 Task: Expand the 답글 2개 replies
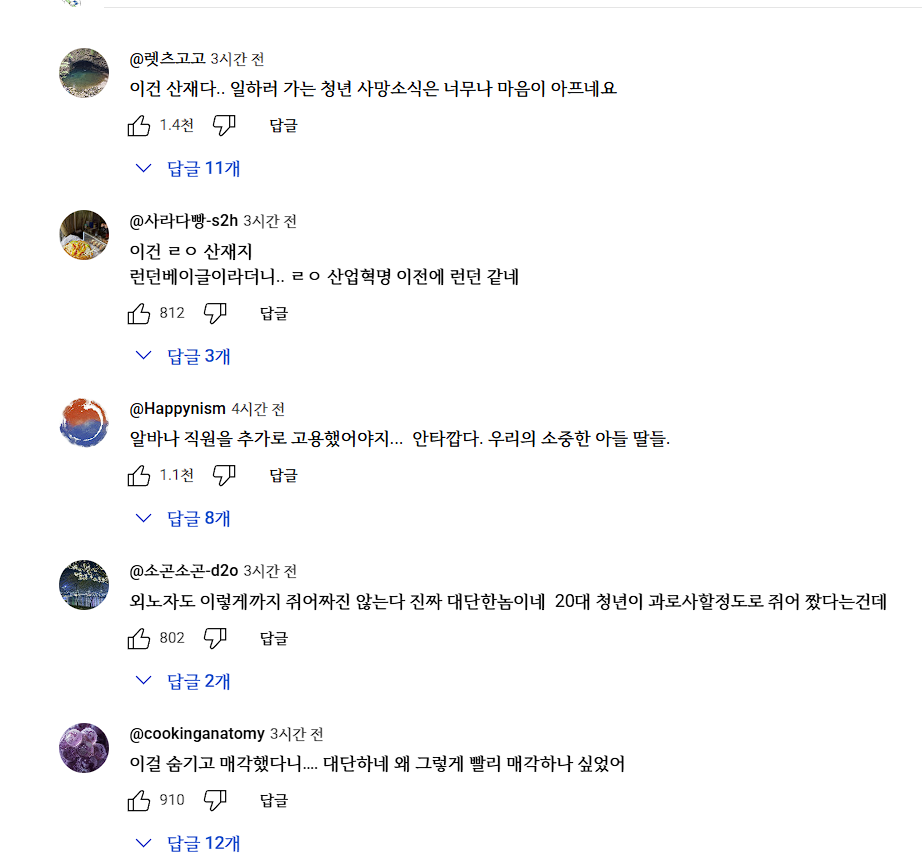point(184,681)
